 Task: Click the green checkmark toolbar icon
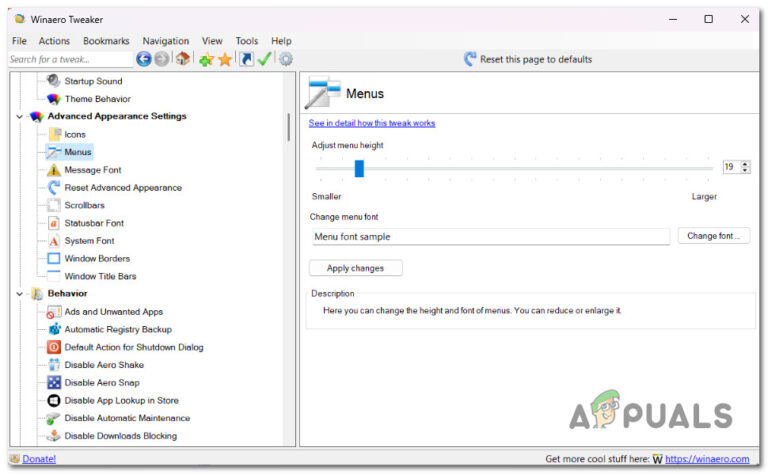coord(264,59)
